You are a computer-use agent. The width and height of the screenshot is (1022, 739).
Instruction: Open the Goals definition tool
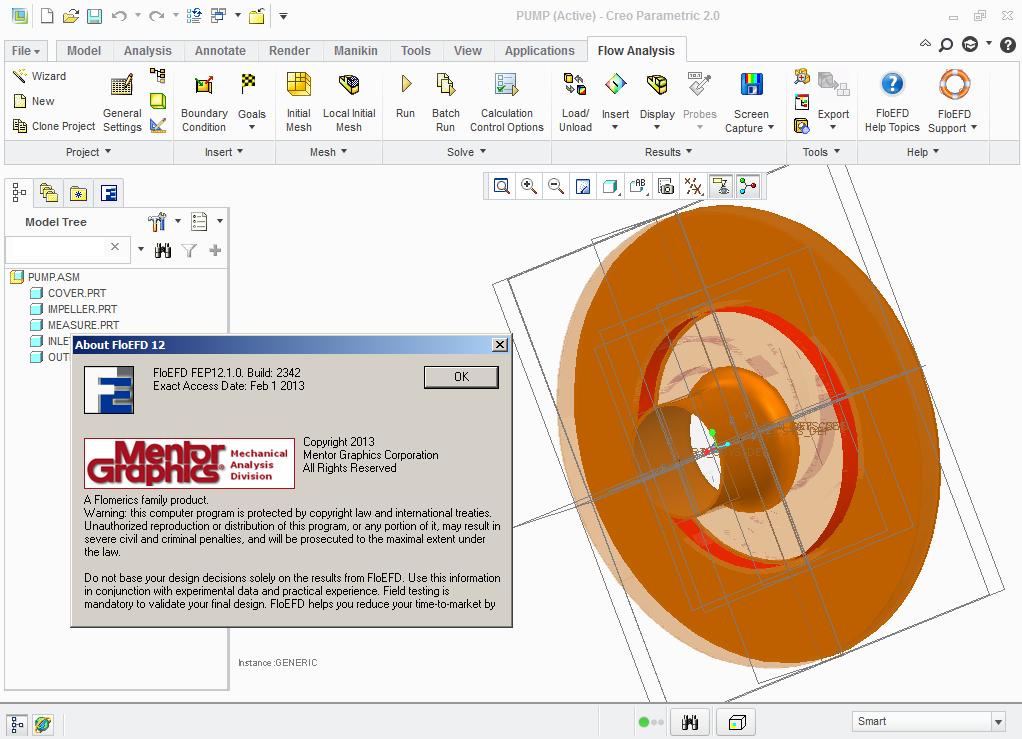[x=251, y=95]
